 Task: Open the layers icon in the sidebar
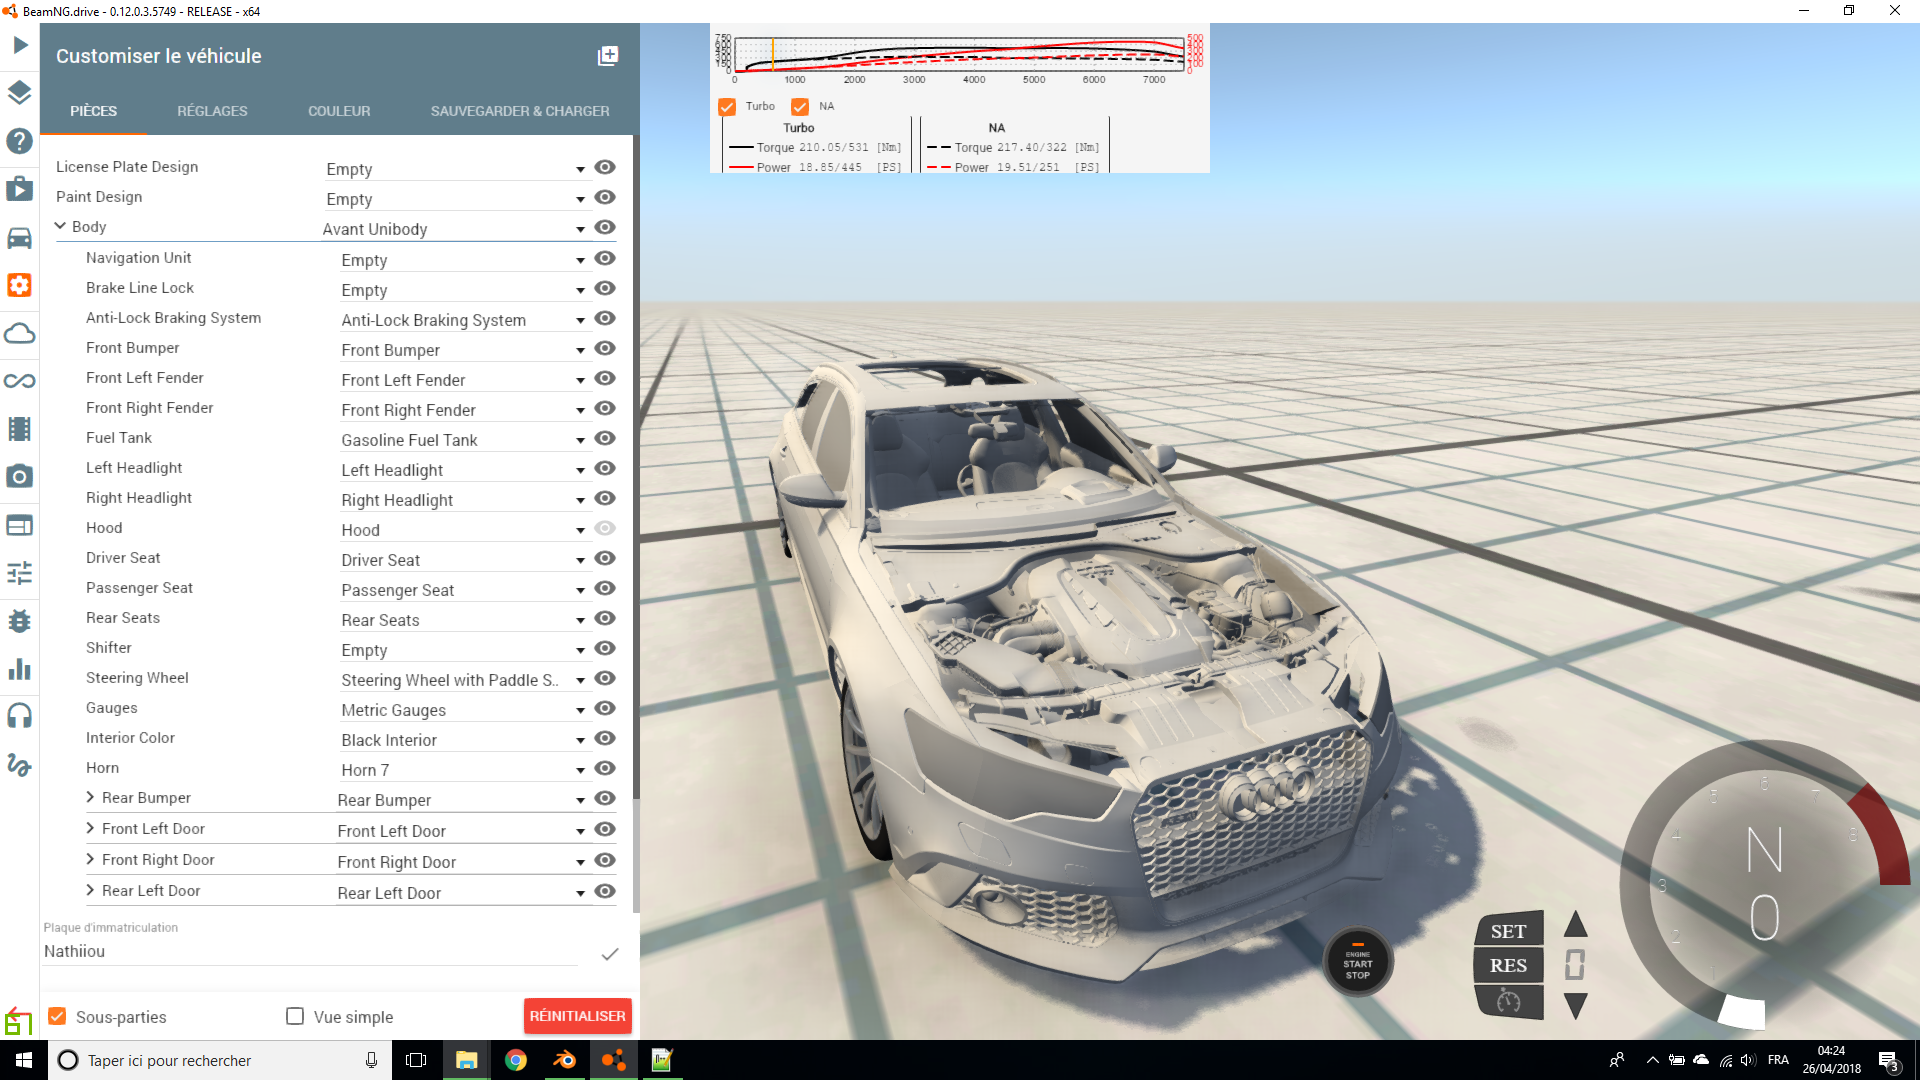click(20, 93)
